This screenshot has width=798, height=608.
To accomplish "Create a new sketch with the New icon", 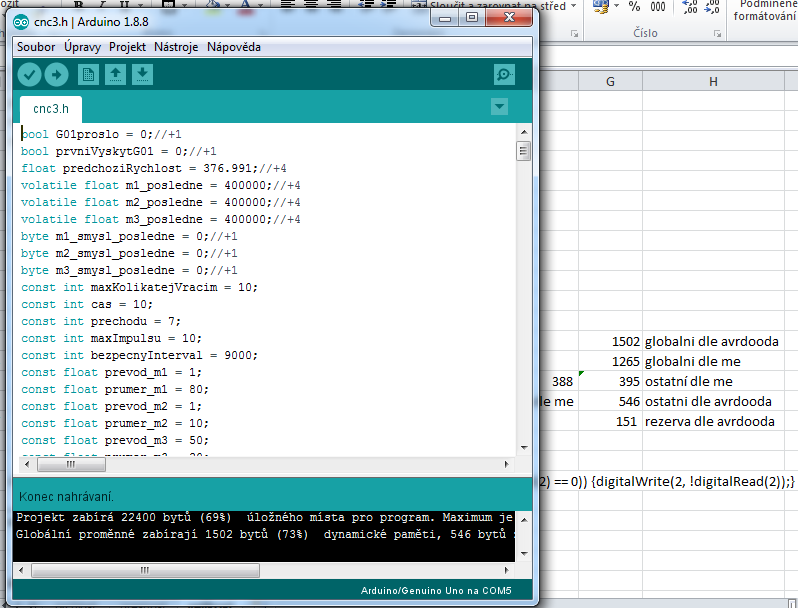I will tap(88, 75).
